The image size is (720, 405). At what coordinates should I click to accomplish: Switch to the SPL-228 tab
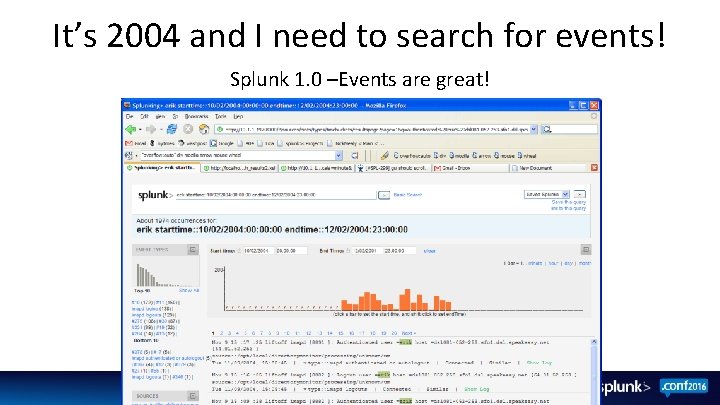pos(394,168)
